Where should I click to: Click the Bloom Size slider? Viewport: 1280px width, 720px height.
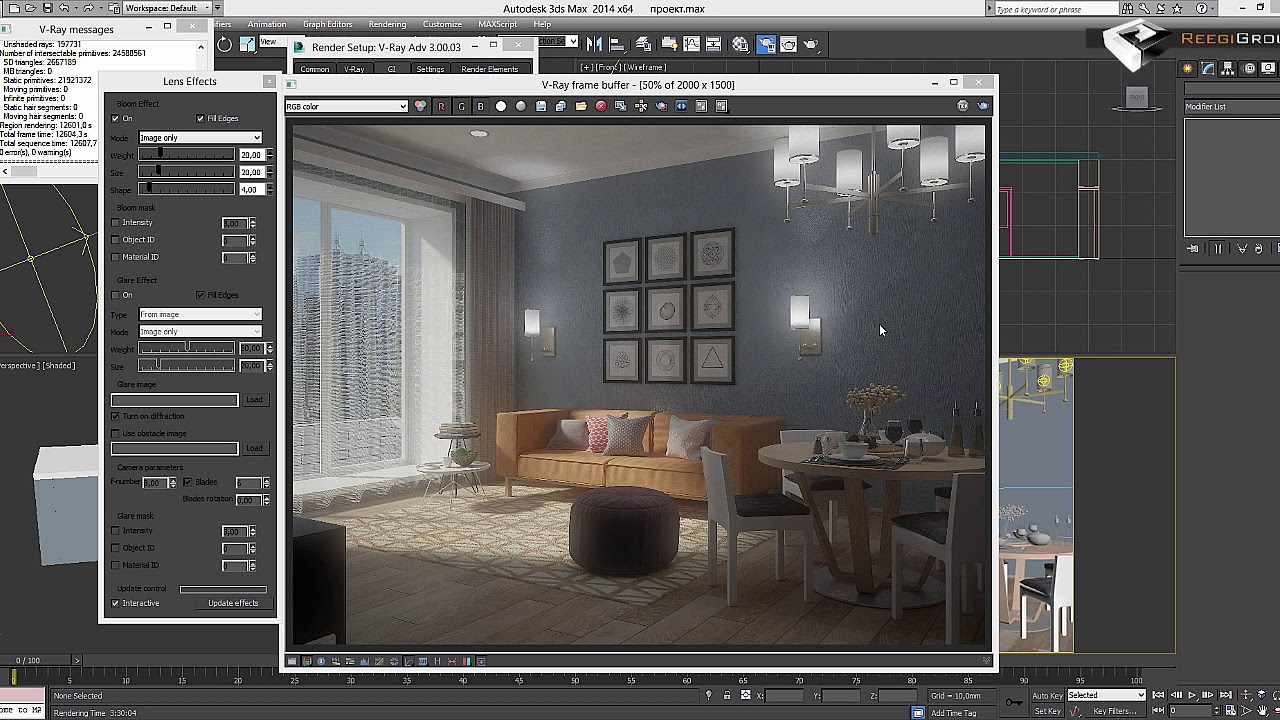[x=186, y=172]
